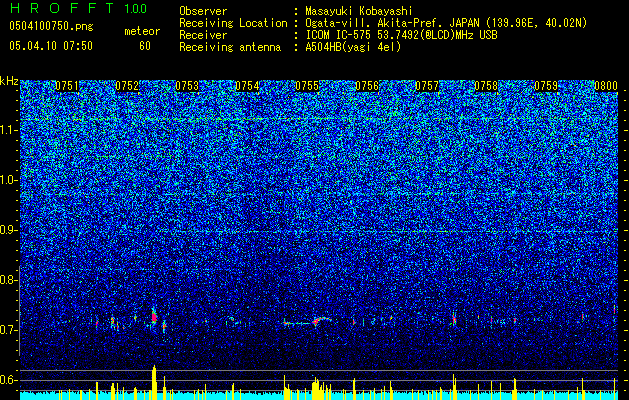The height and width of the screenshot is (400, 629).
Task: Click the 1.0 frequency axis label
Action: (9, 180)
